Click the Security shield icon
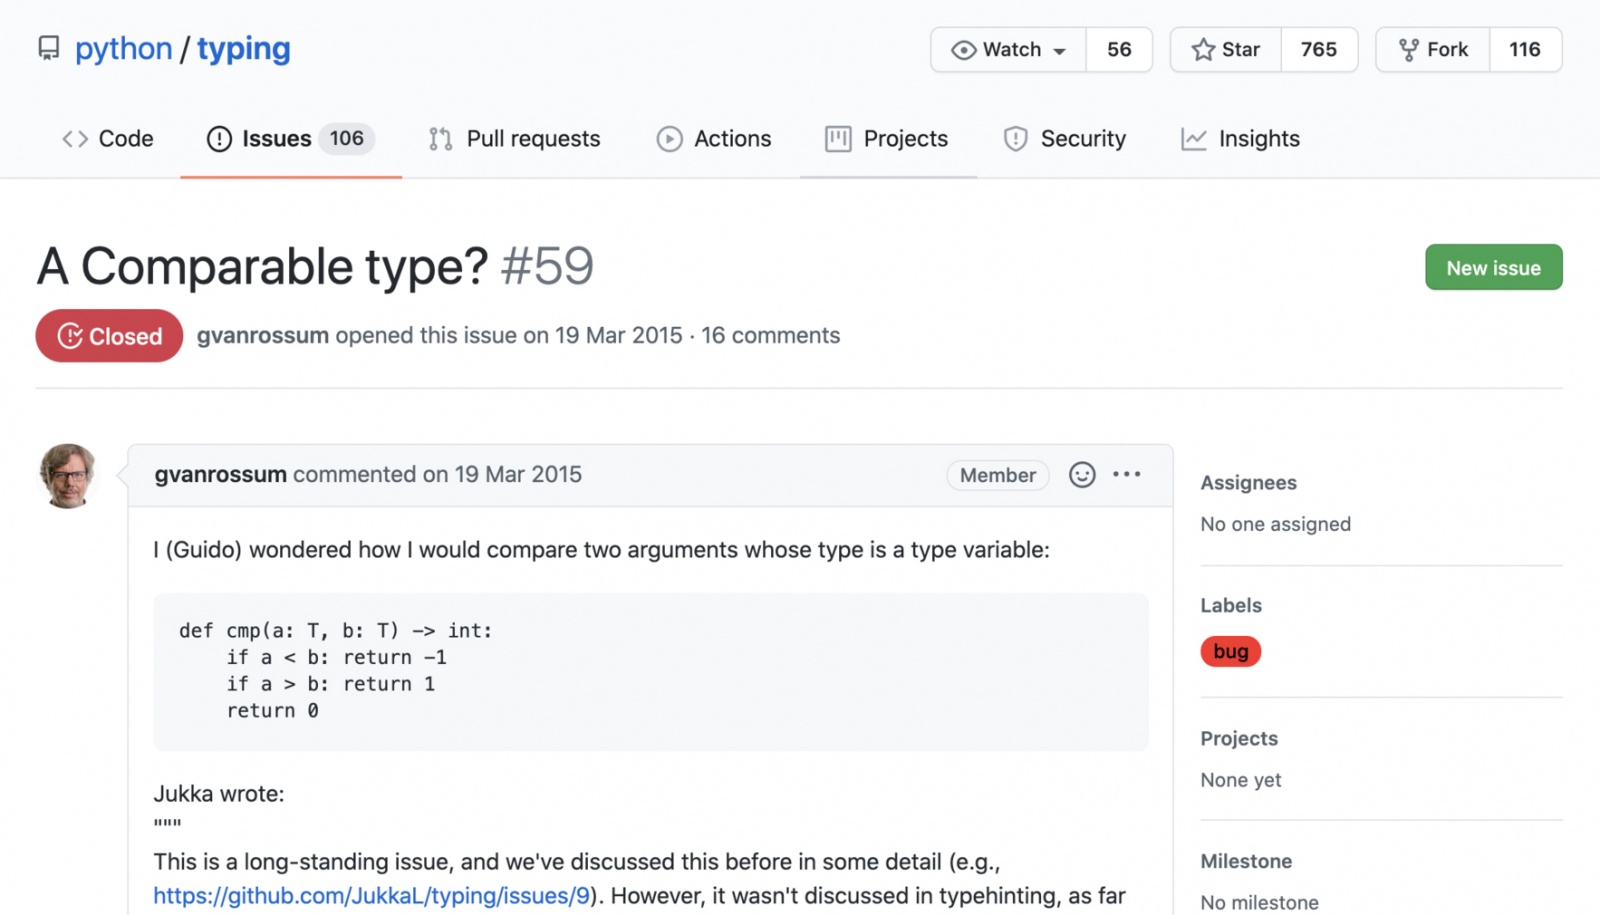The width and height of the screenshot is (1600, 915). [x=1015, y=139]
